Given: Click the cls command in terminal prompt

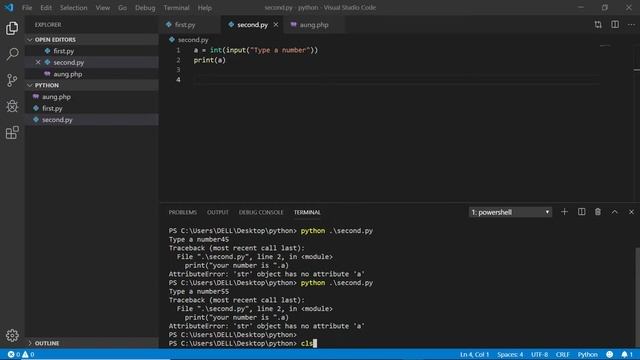Looking at the screenshot, I should pyautogui.click(x=307, y=343).
